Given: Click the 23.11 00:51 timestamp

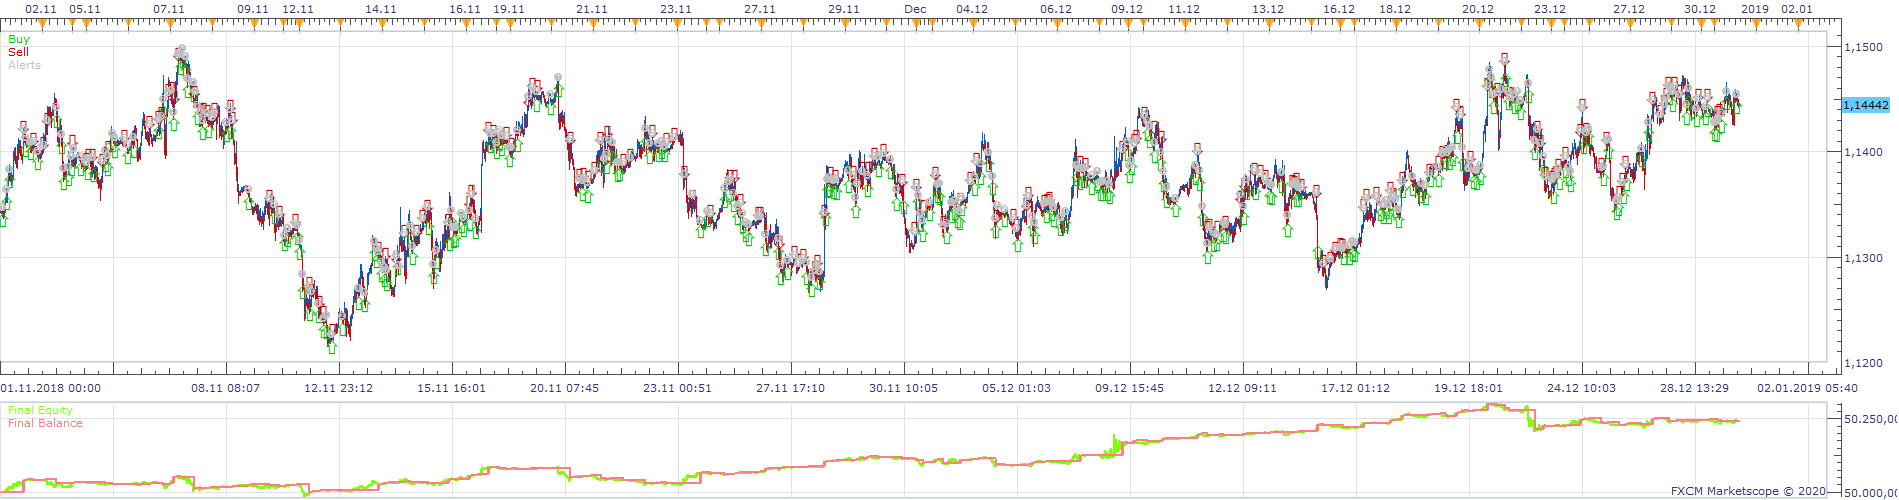Looking at the screenshot, I should (678, 388).
